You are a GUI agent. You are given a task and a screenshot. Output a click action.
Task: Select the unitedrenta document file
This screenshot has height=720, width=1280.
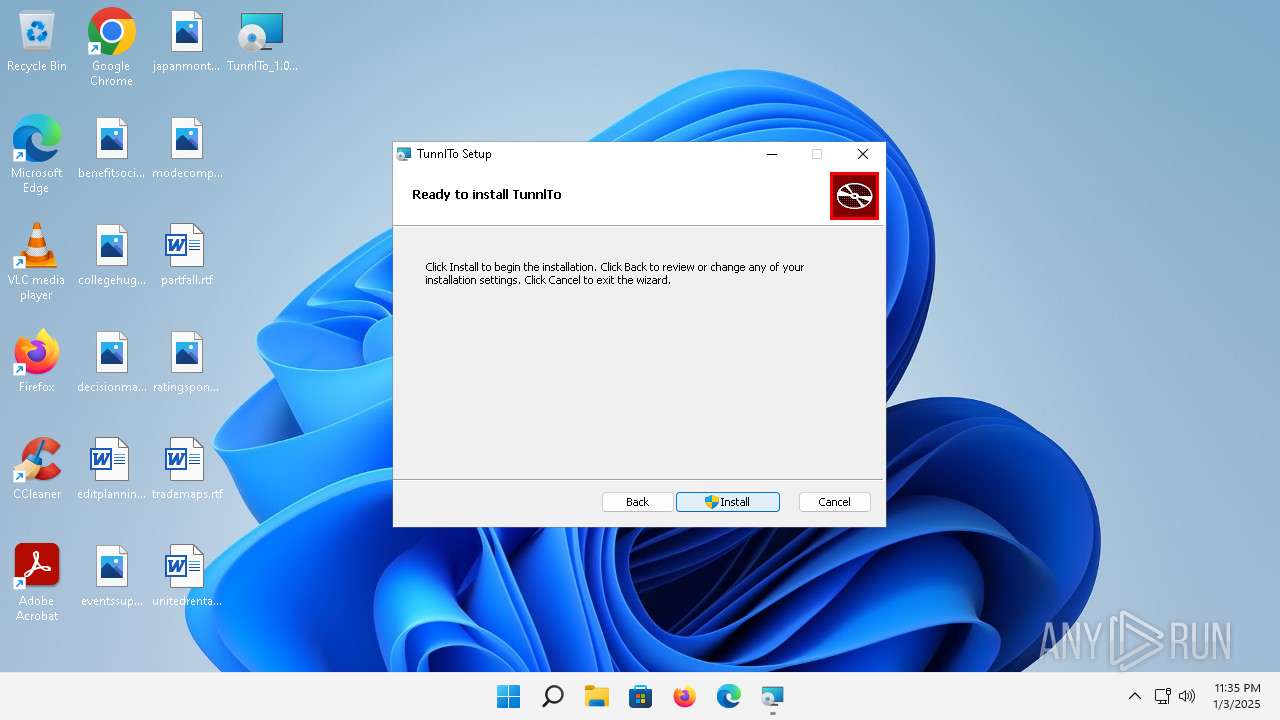click(x=187, y=577)
